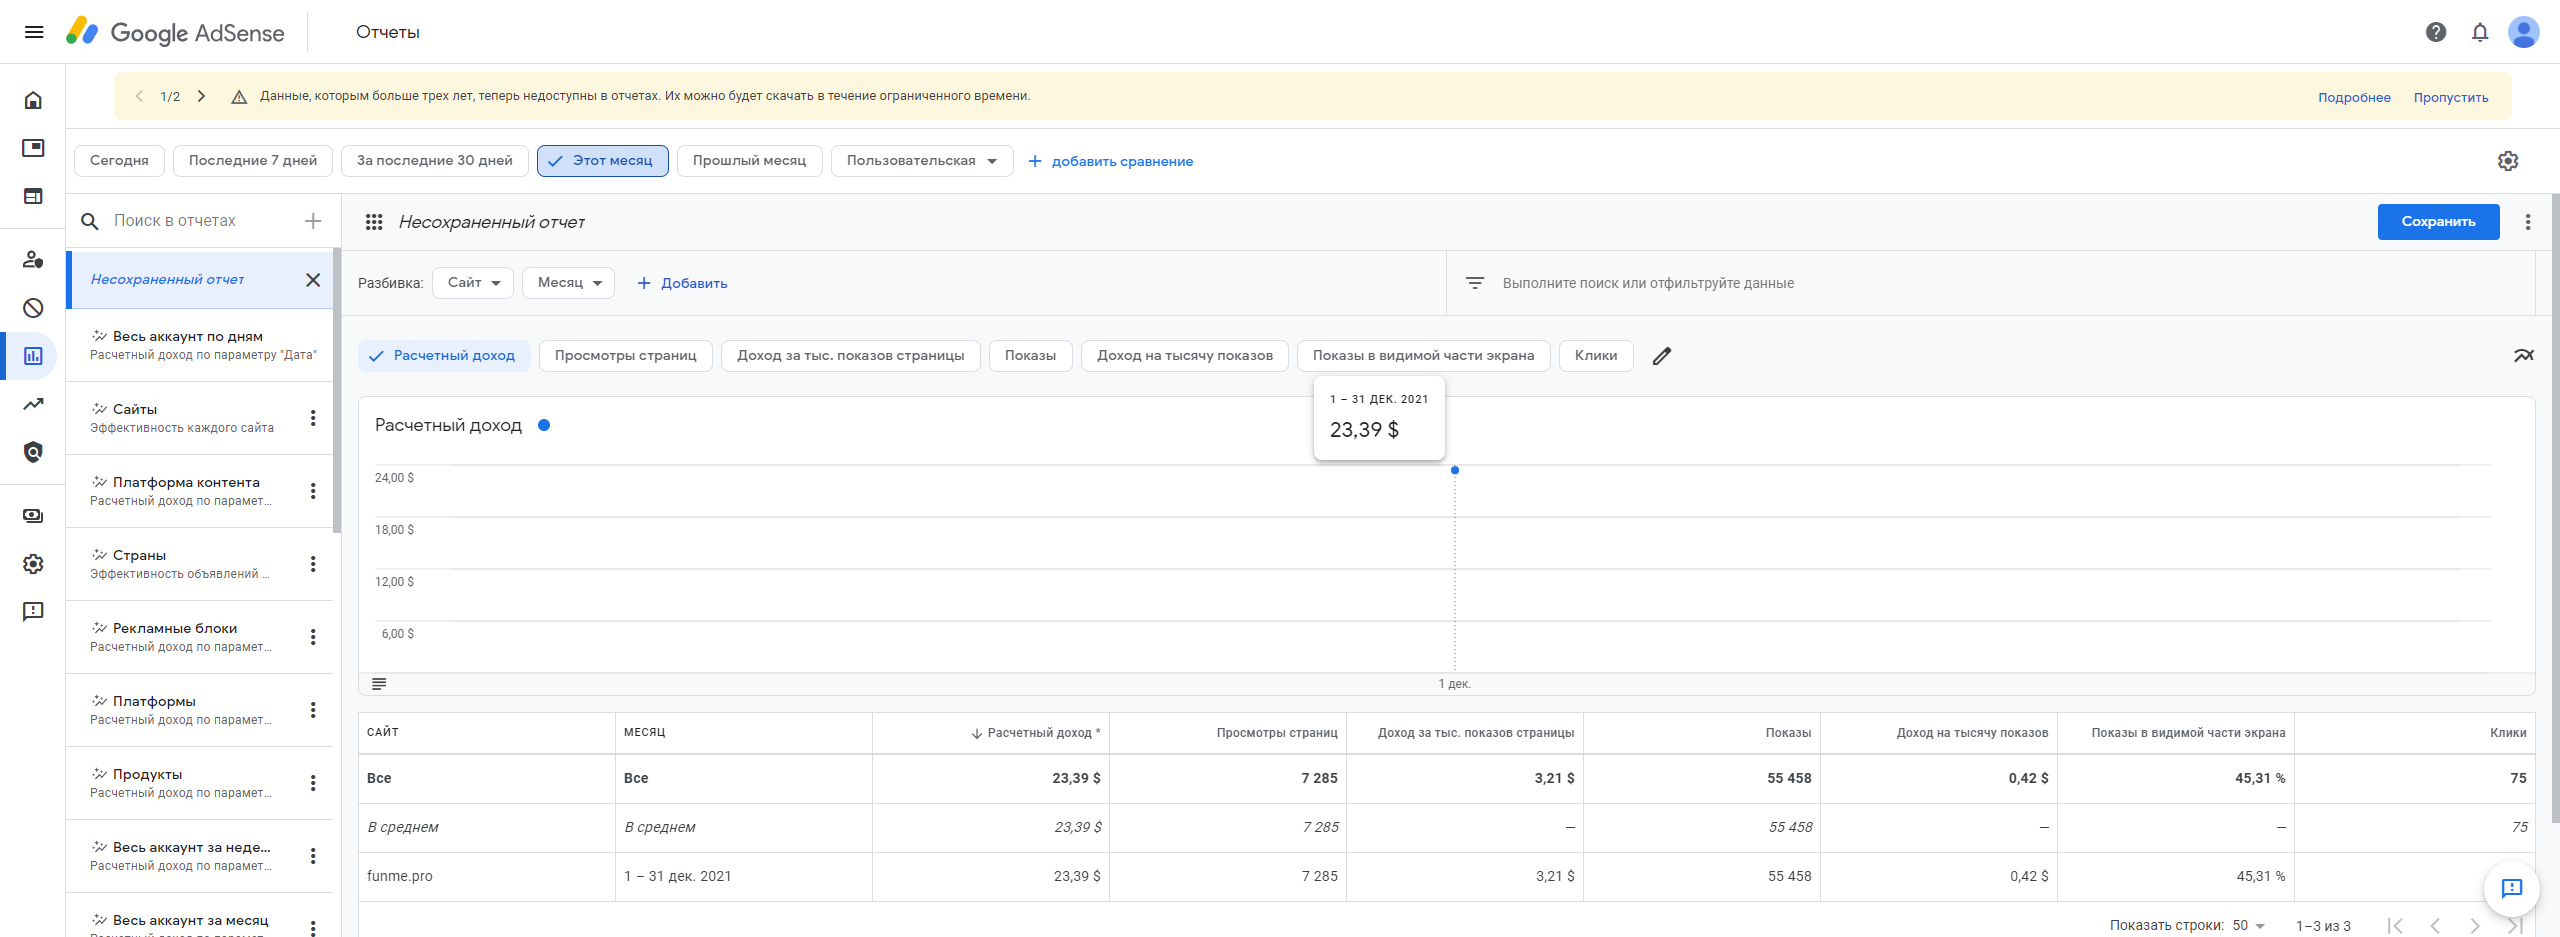
Task: Open the Home icon in the left sidebar
Action: click(x=33, y=100)
